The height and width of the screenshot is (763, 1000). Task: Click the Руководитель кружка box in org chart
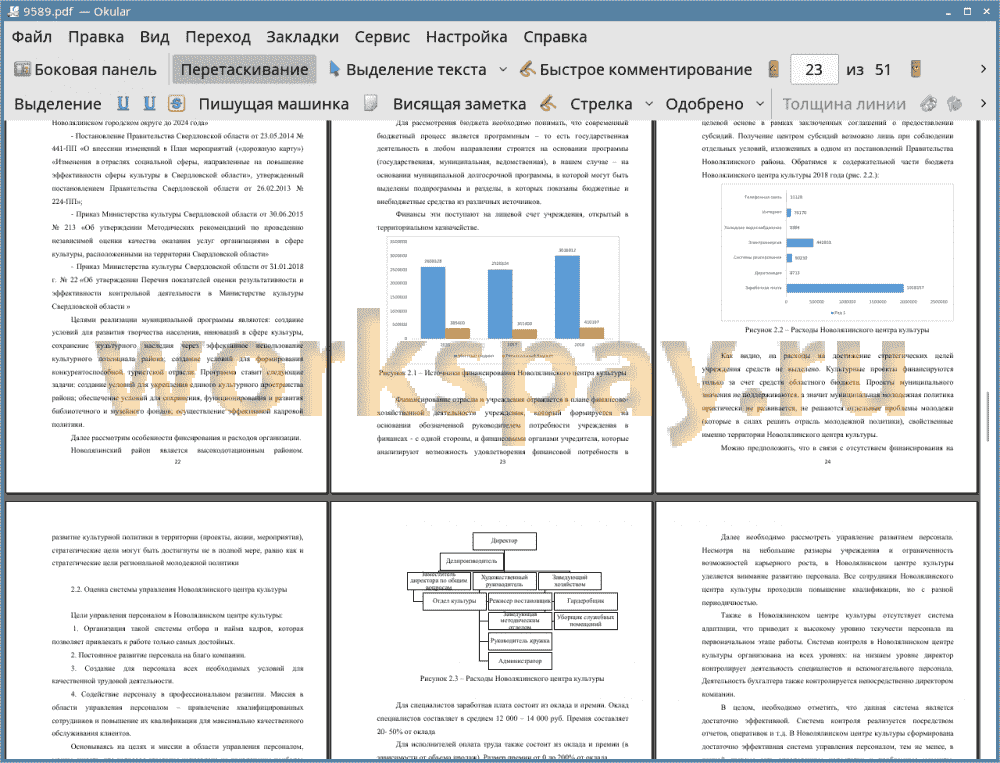coord(520,641)
